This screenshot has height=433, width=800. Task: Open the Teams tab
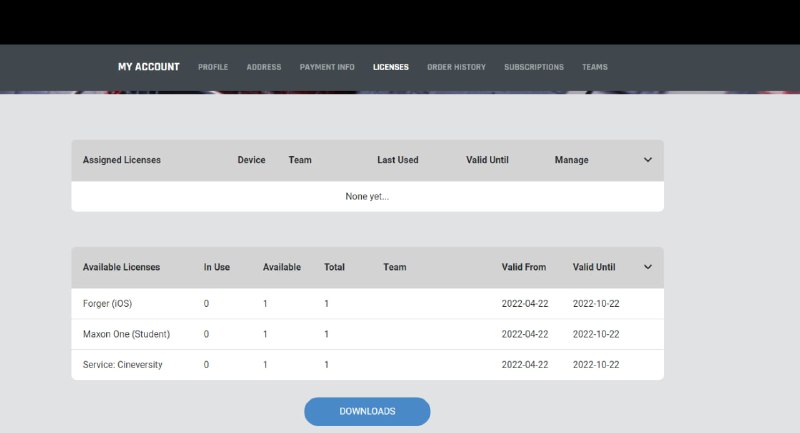point(595,67)
